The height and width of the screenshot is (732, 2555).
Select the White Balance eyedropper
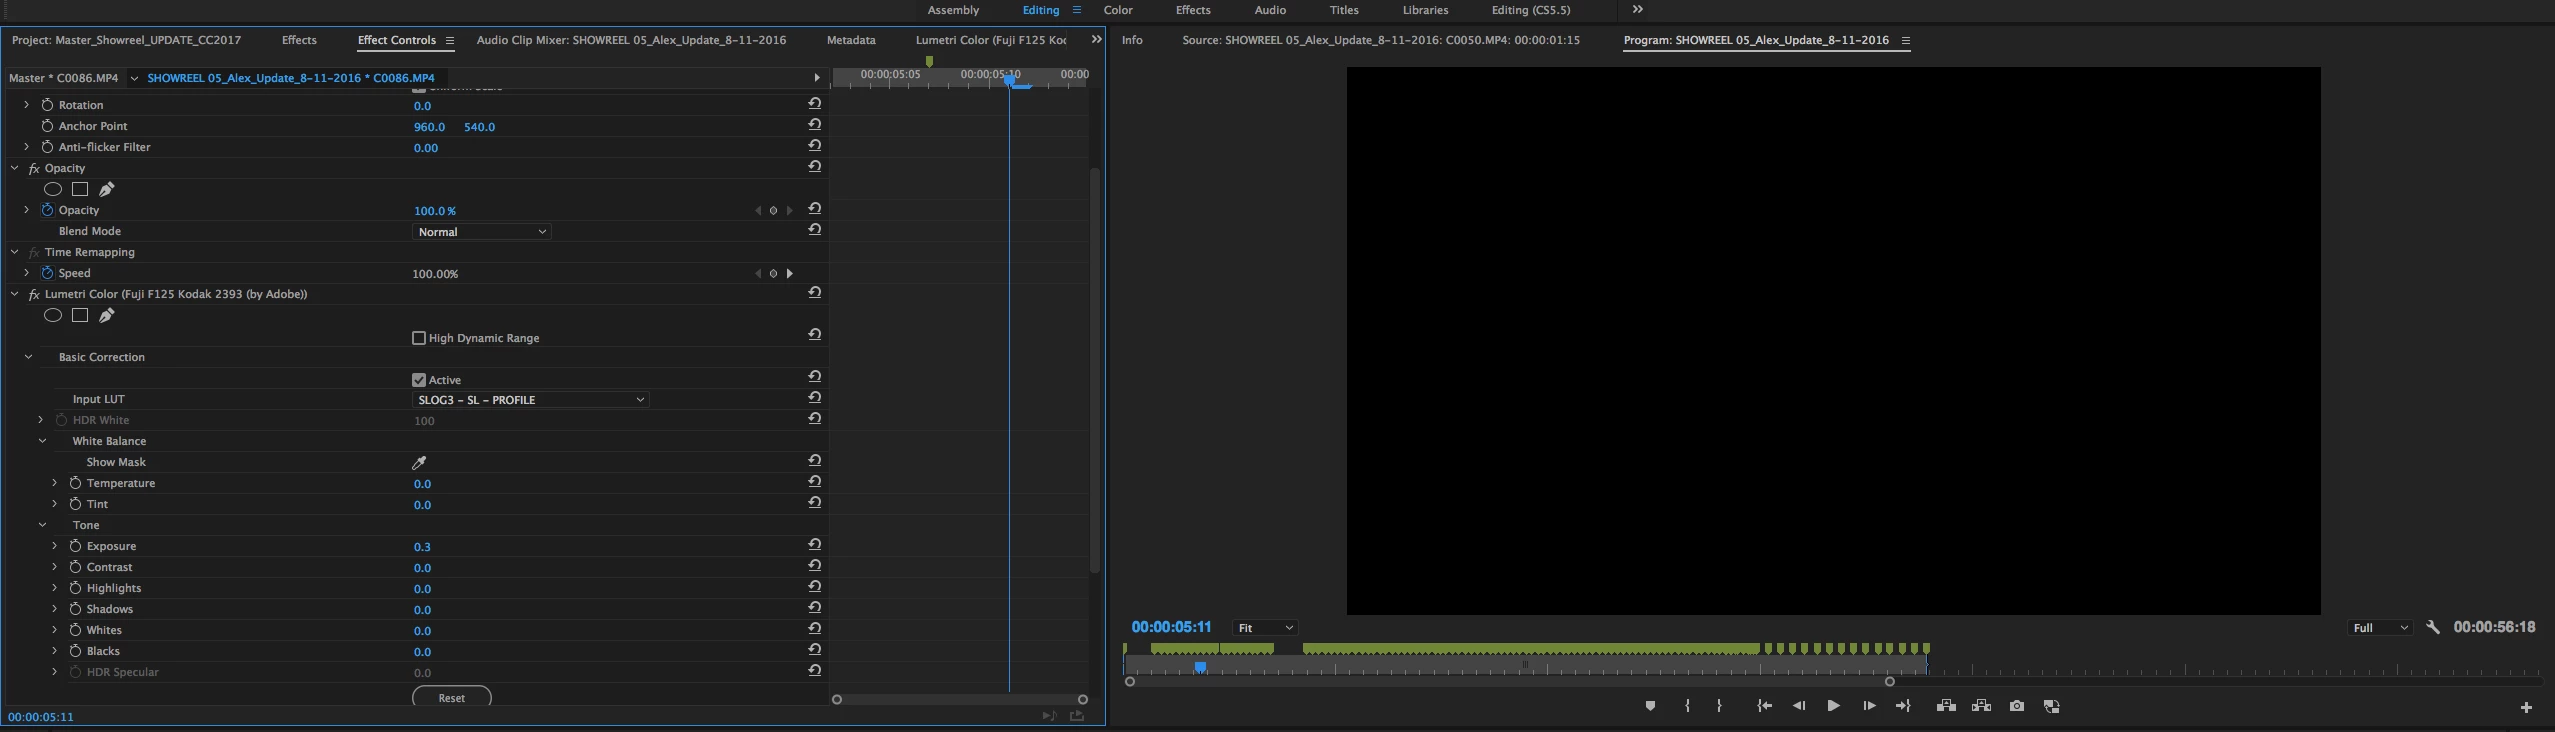coord(419,462)
